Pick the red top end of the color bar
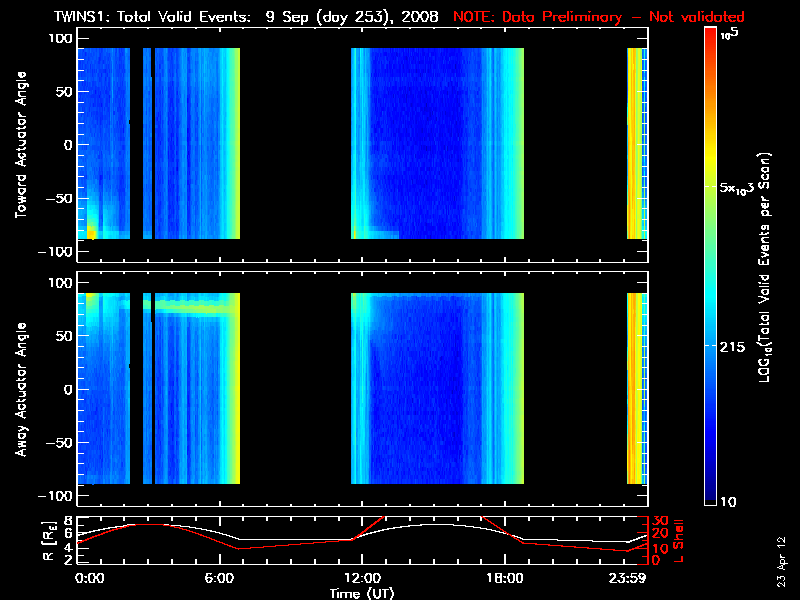 tap(710, 34)
